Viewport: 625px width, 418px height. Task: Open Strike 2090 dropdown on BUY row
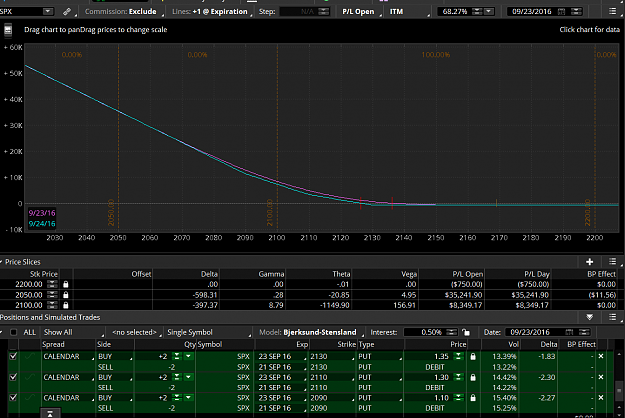[332, 398]
